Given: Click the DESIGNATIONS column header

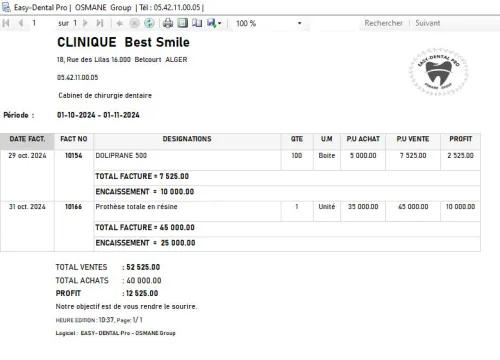Looking at the screenshot, I should (x=187, y=141).
